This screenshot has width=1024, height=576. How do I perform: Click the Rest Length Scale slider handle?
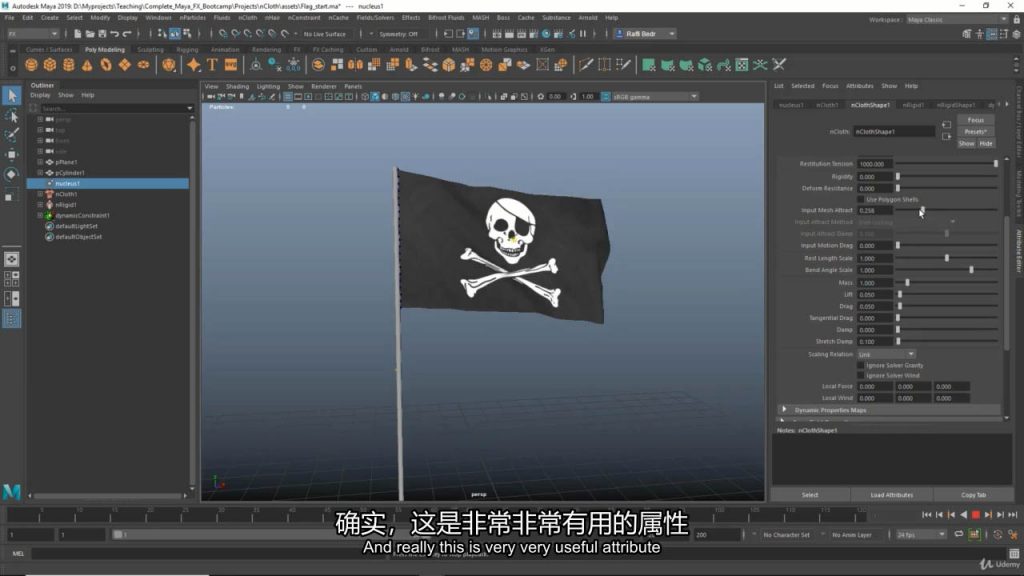pyautogui.click(x=947, y=258)
